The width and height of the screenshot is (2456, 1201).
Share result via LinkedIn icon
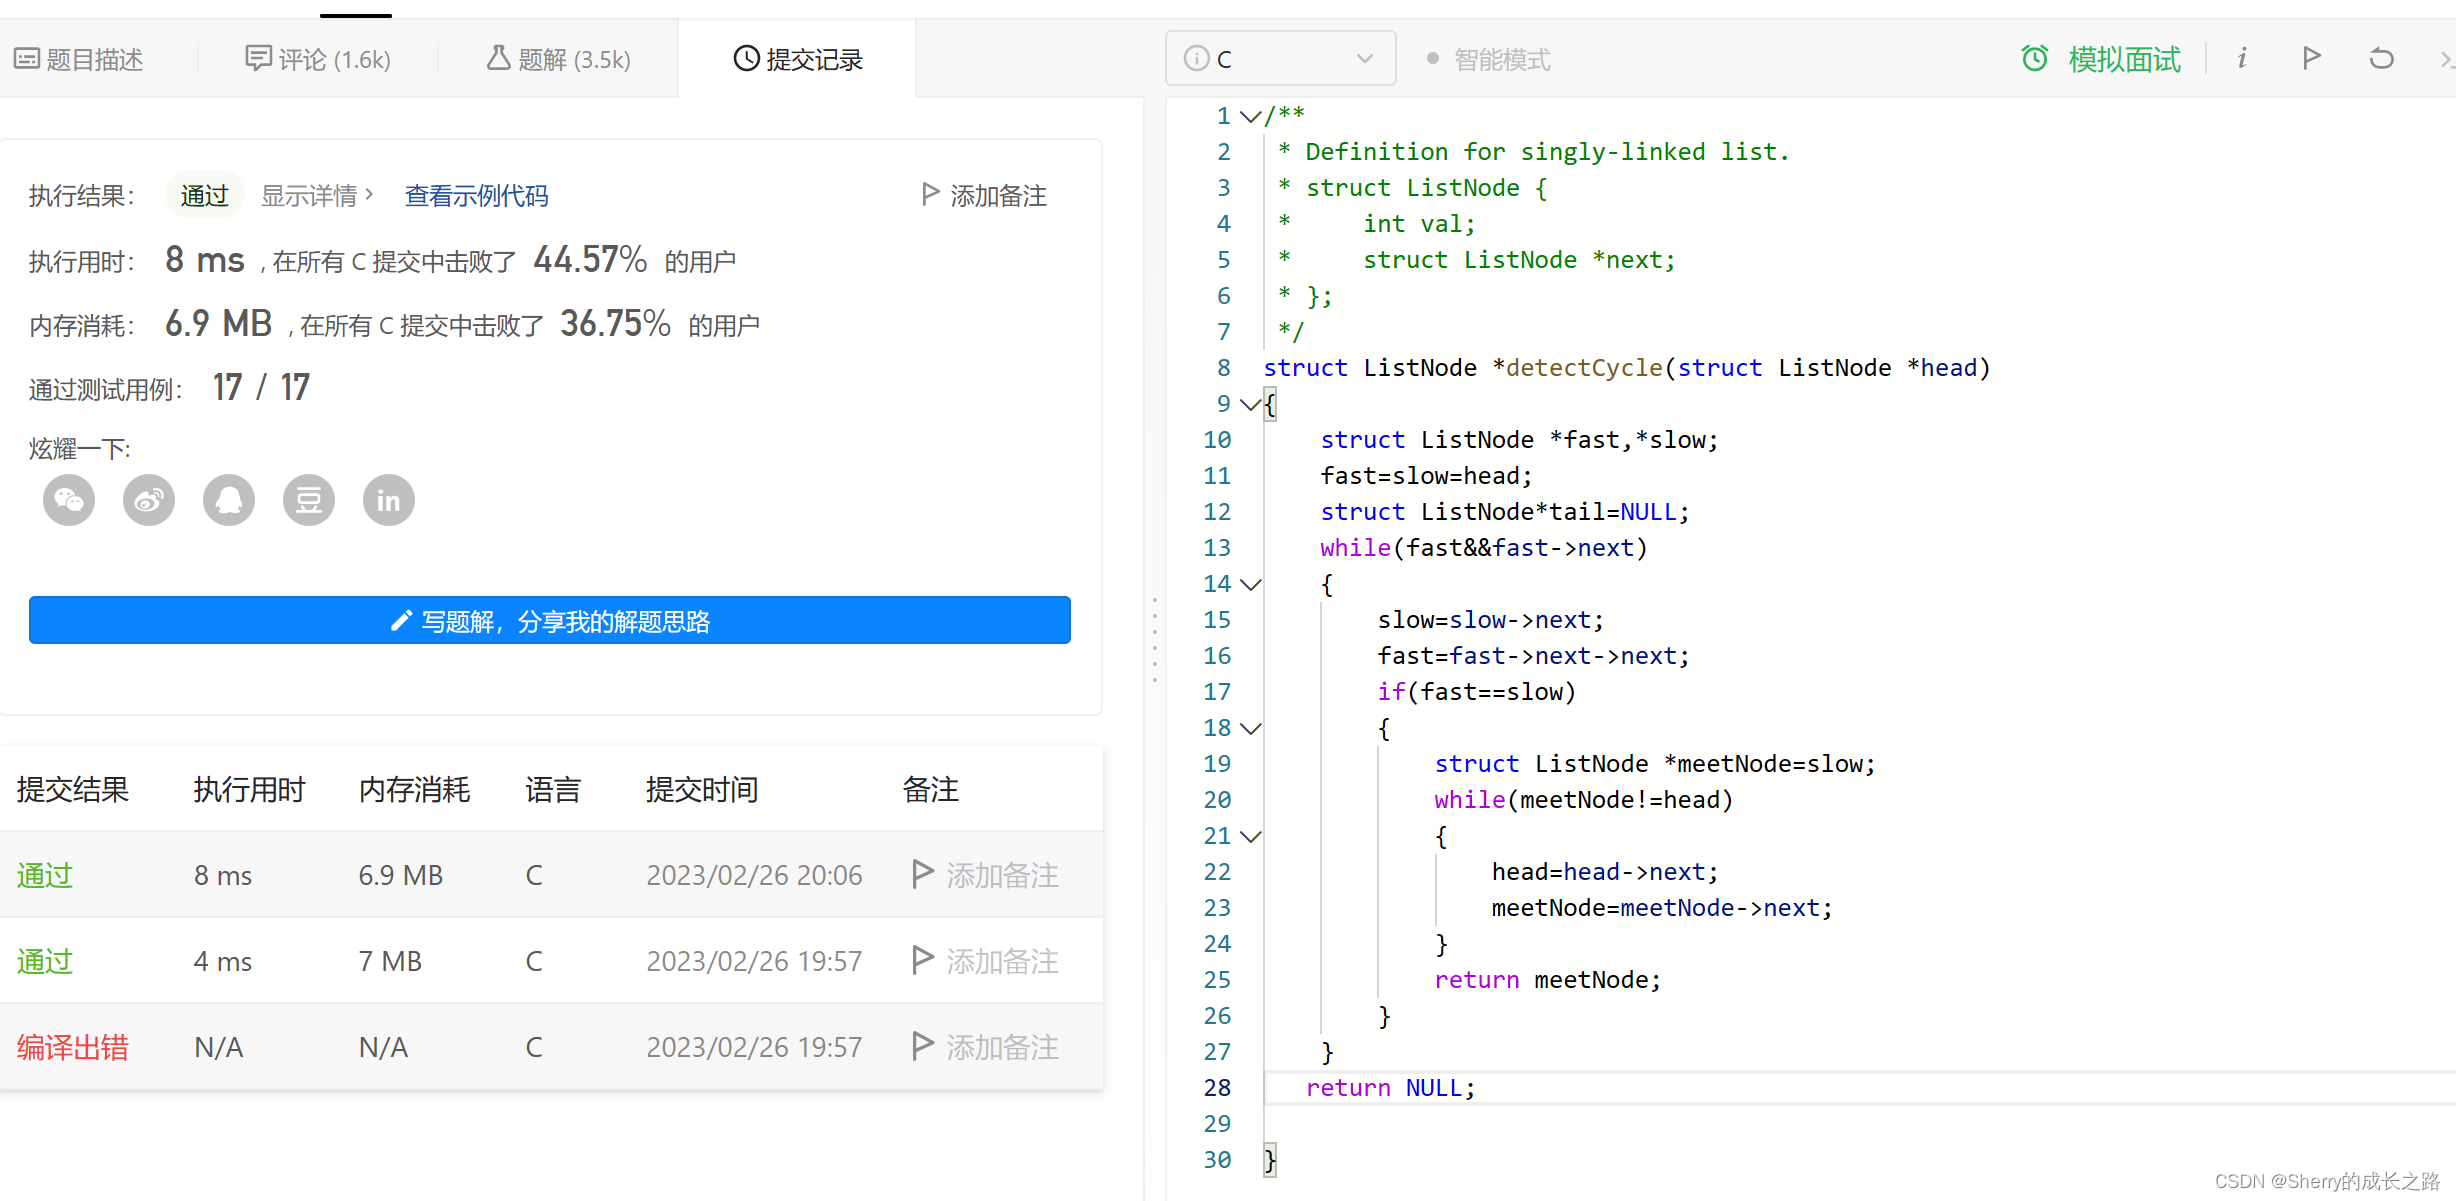(389, 500)
